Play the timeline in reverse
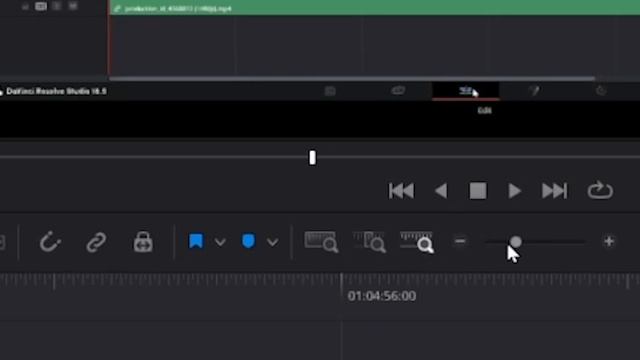 [441, 191]
